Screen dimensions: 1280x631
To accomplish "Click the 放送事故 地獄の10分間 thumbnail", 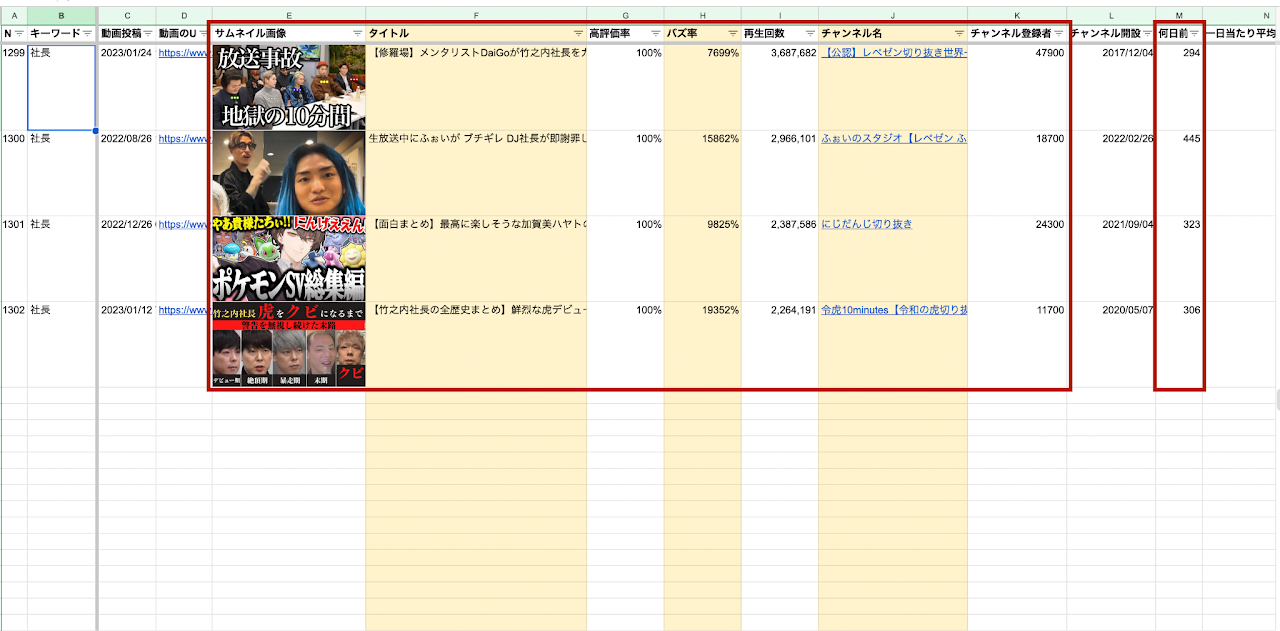I will (x=288, y=87).
